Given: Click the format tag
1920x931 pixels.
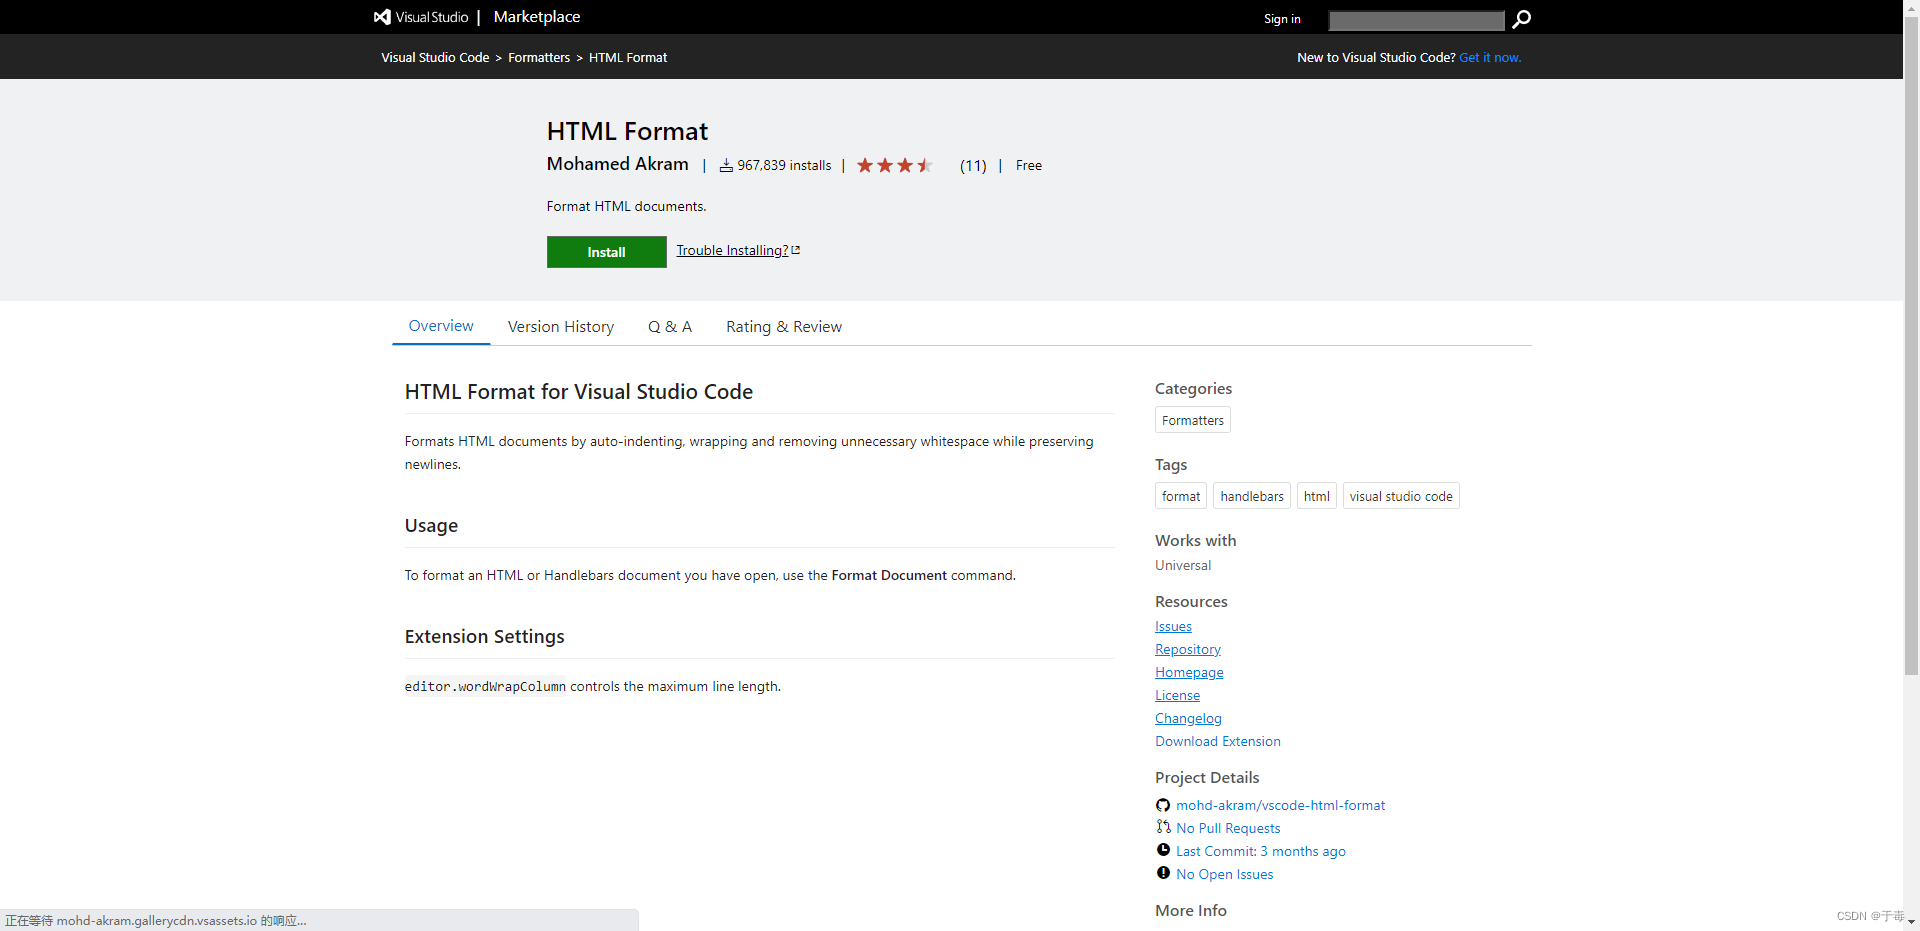Looking at the screenshot, I should click(1181, 496).
